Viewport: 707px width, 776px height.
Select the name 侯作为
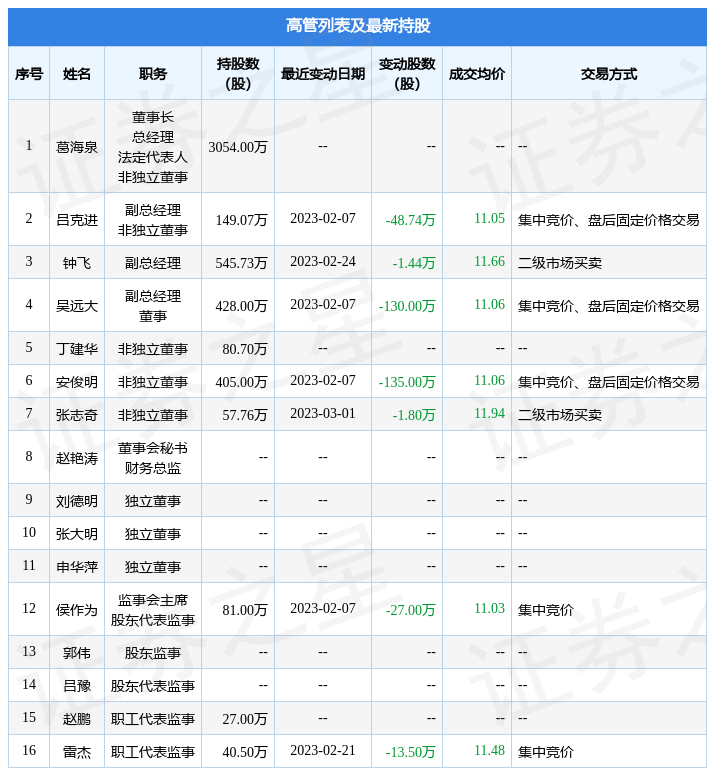point(77,610)
